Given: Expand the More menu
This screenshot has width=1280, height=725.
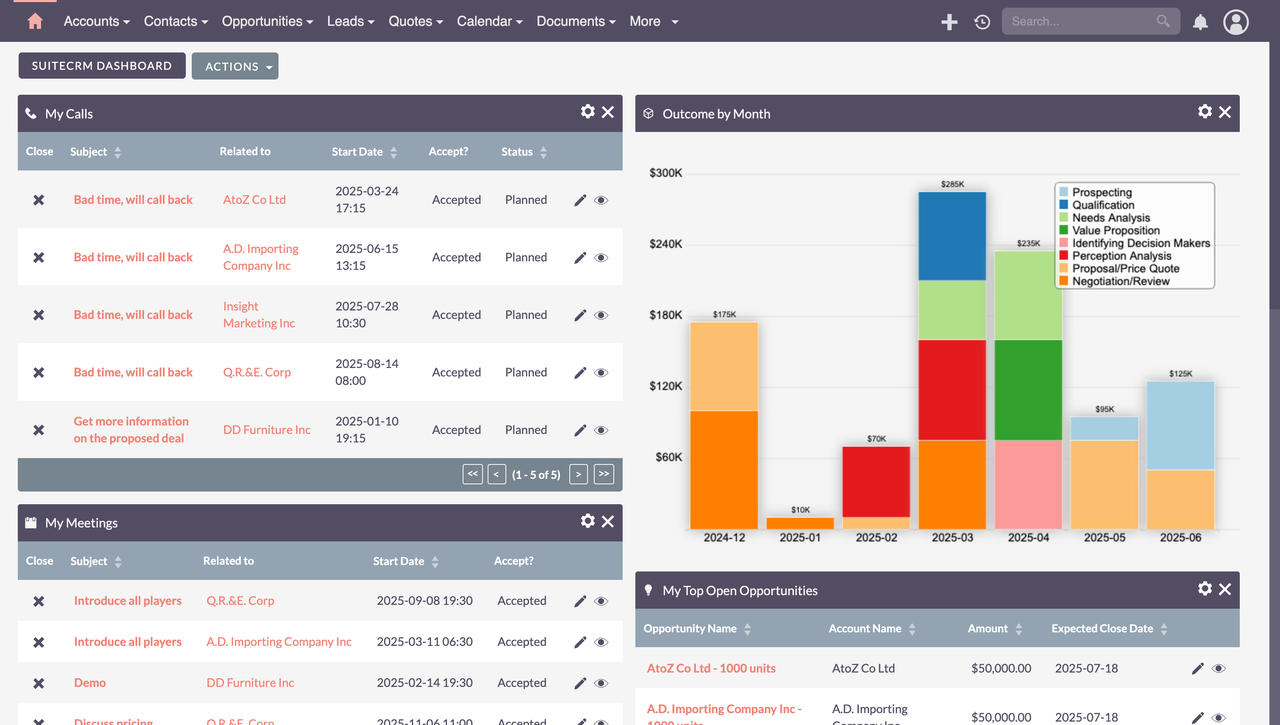Looking at the screenshot, I should point(654,21).
